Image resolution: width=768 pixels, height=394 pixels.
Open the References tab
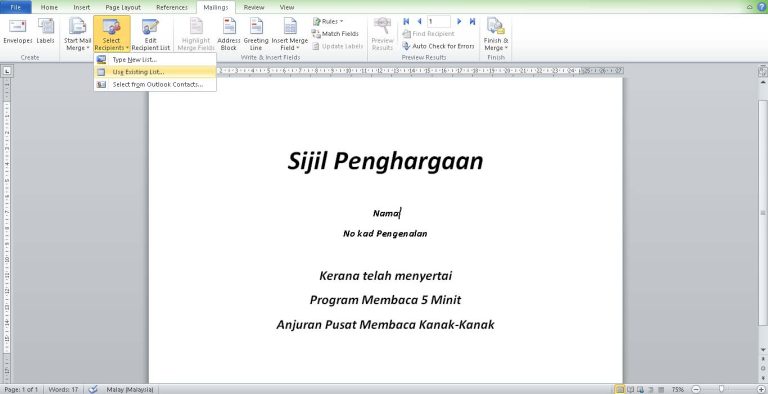[172, 7]
